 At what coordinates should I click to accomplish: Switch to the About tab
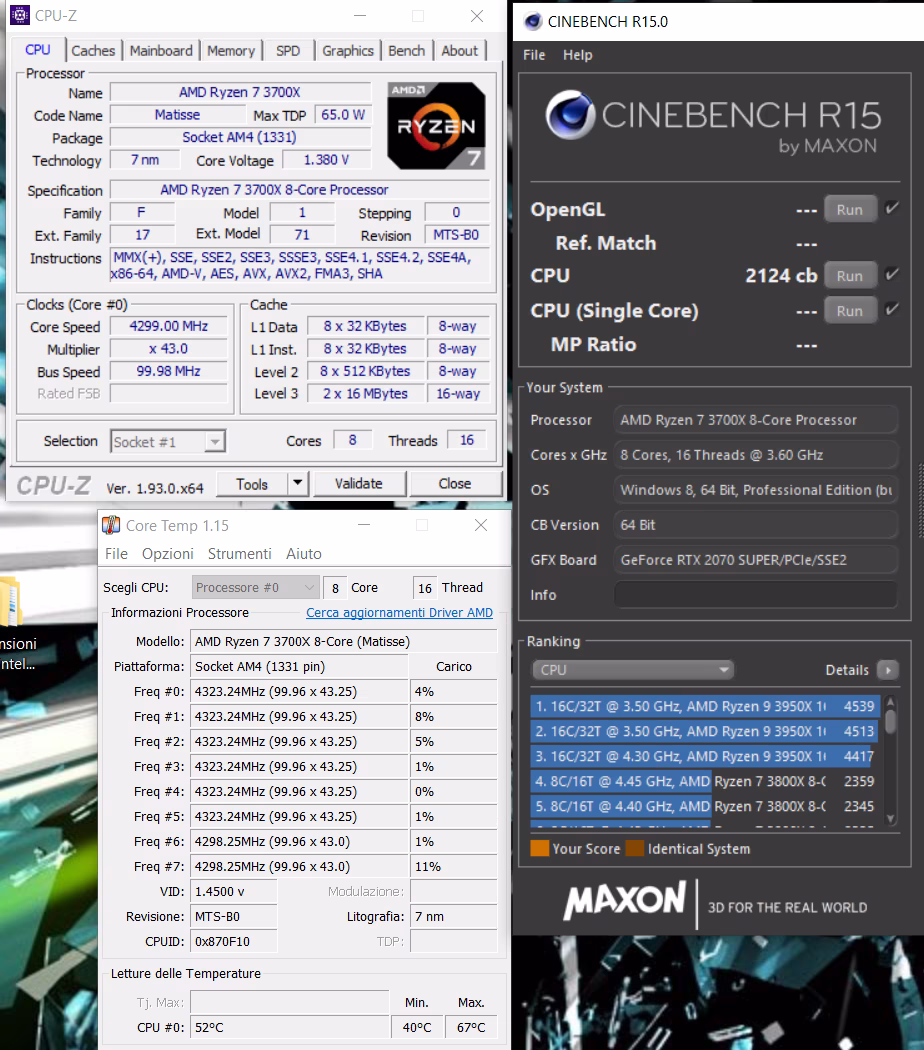click(x=459, y=51)
